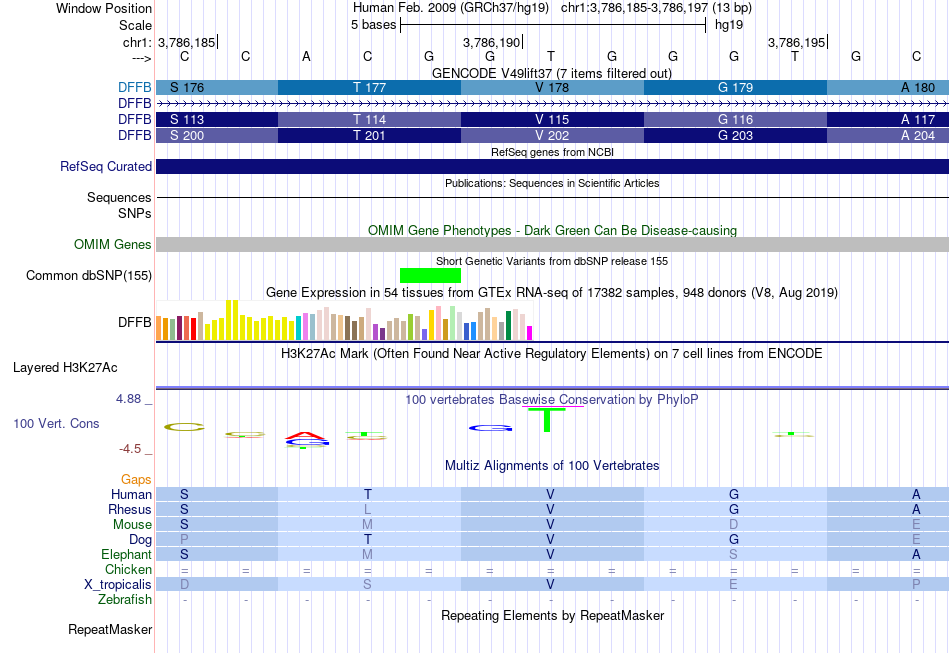
Task: Click DFFB label beside the S 176 row
Action: [135, 87]
